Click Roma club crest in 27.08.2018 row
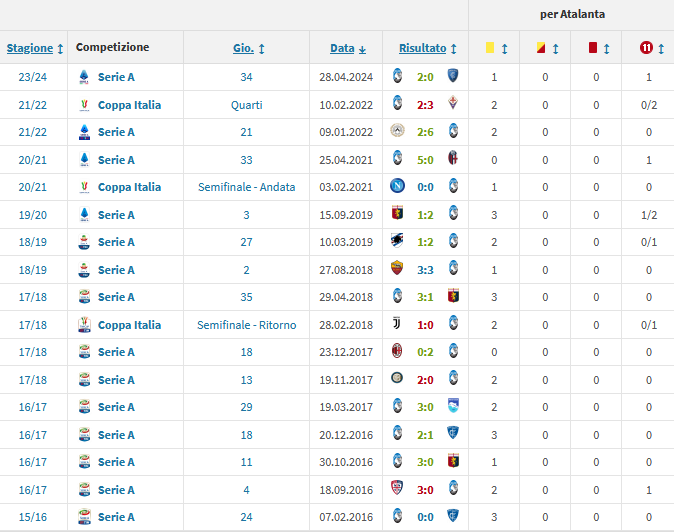This screenshot has width=674, height=532. pos(398,270)
